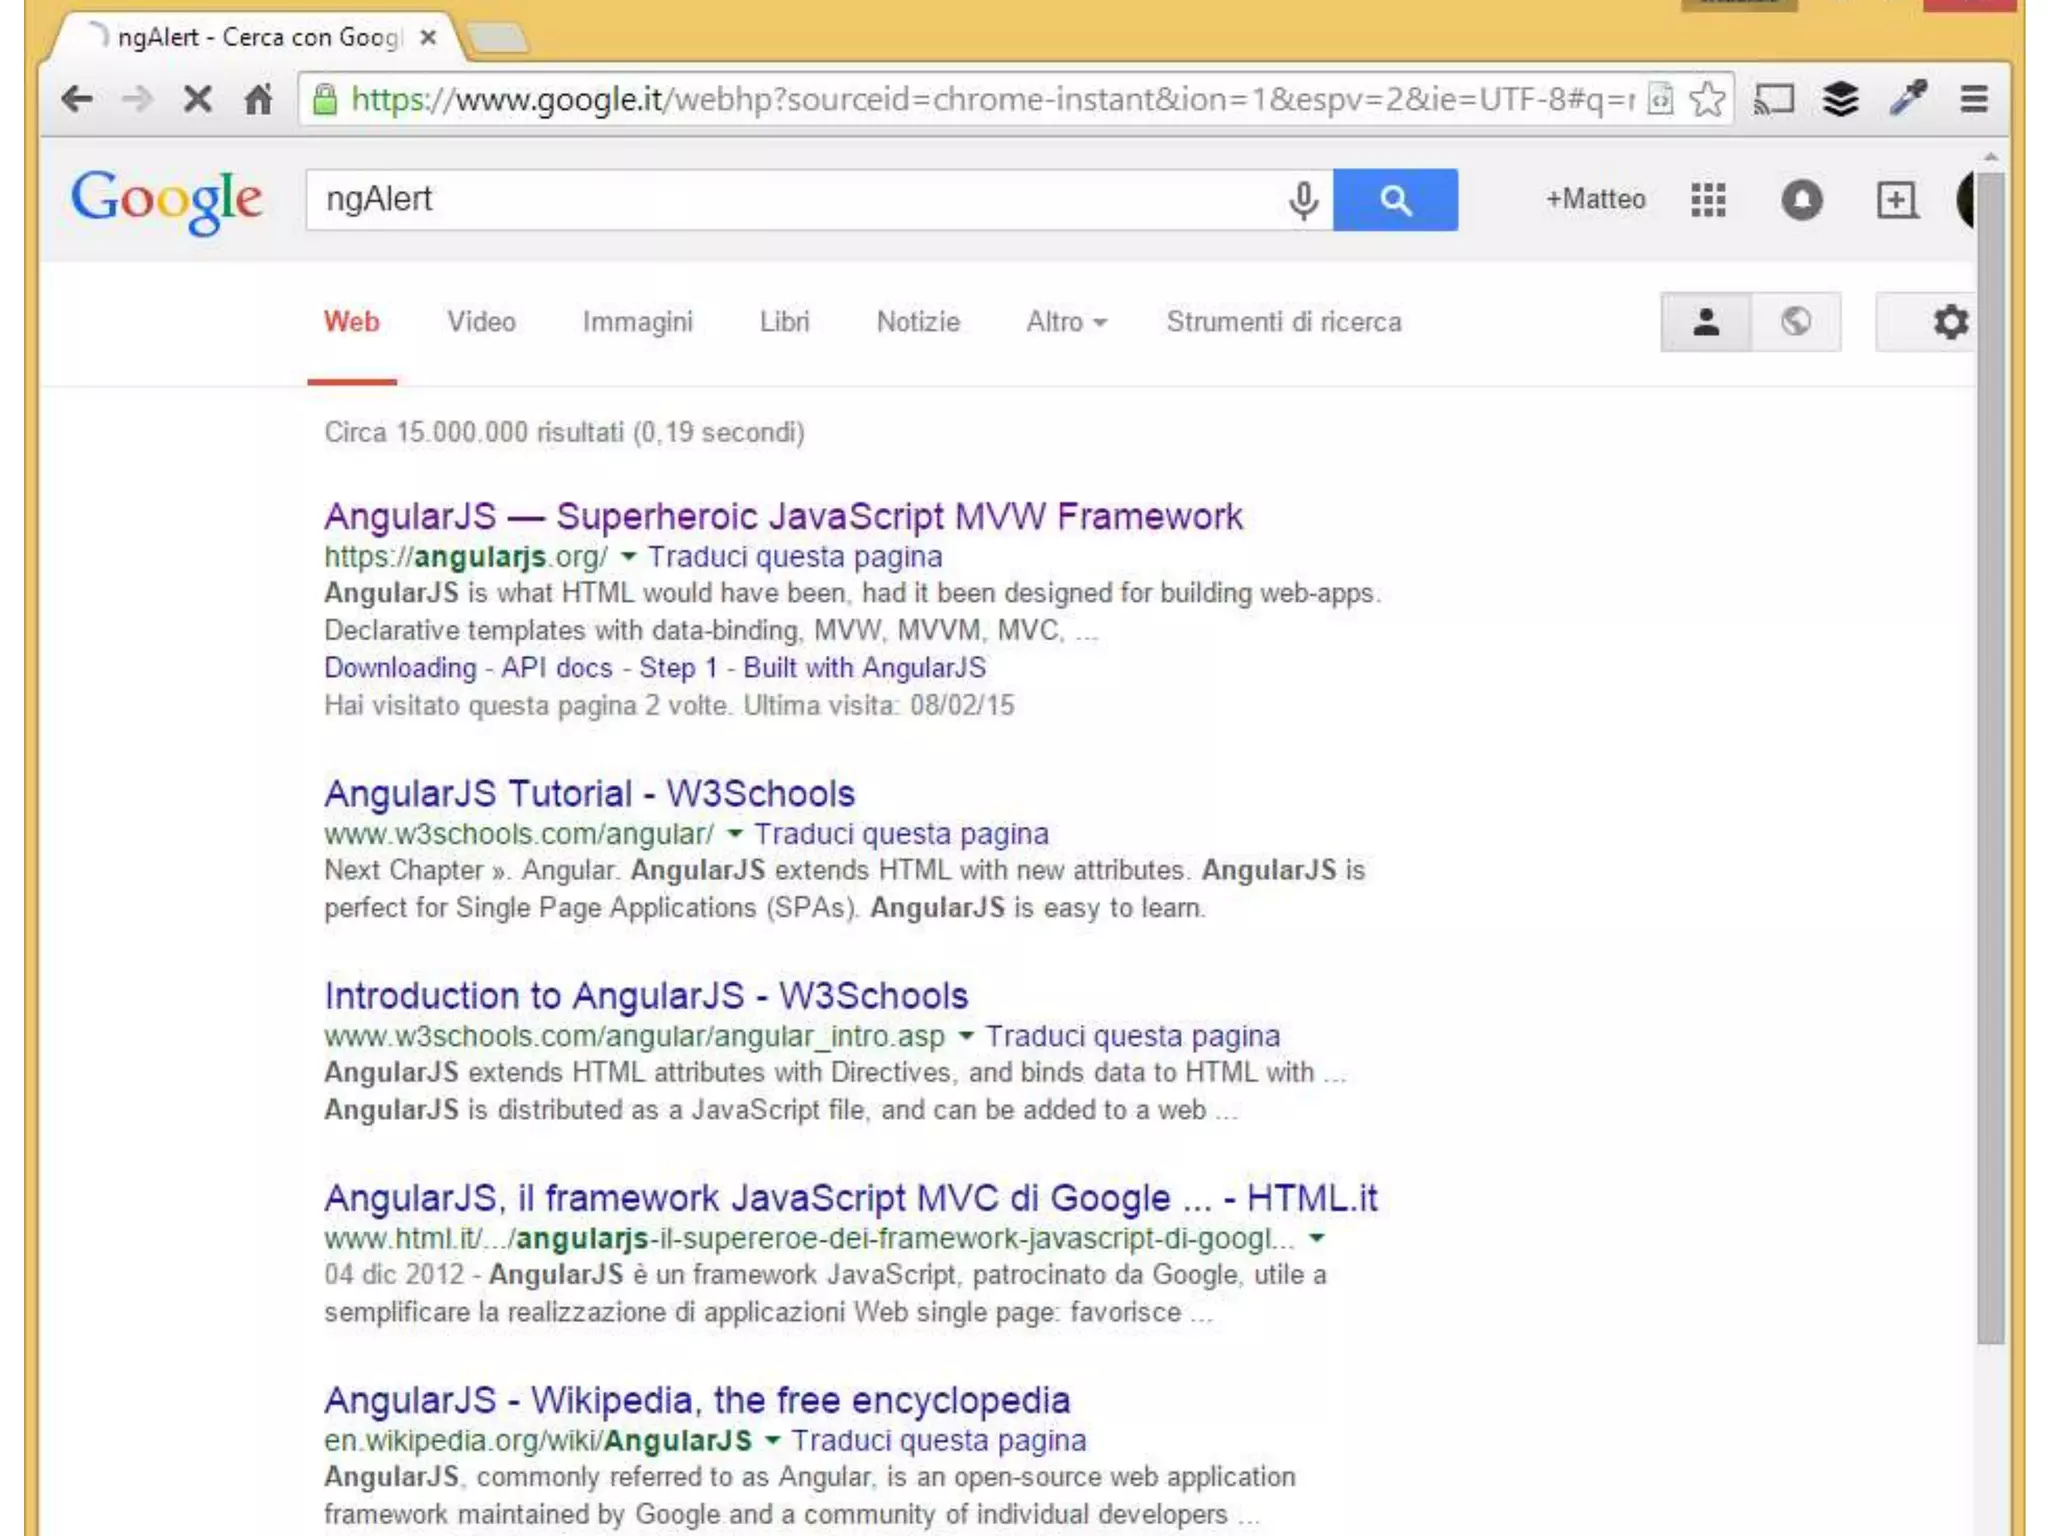The height and width of the screenshot is (1536, 2048).
Task: Open AngularJS Tutorial - W3Schools result
Action: tap(589, 794)
